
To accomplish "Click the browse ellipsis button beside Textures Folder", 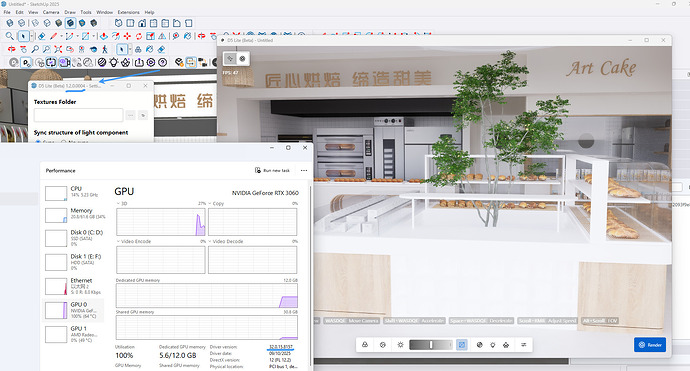I will point(131,115).
